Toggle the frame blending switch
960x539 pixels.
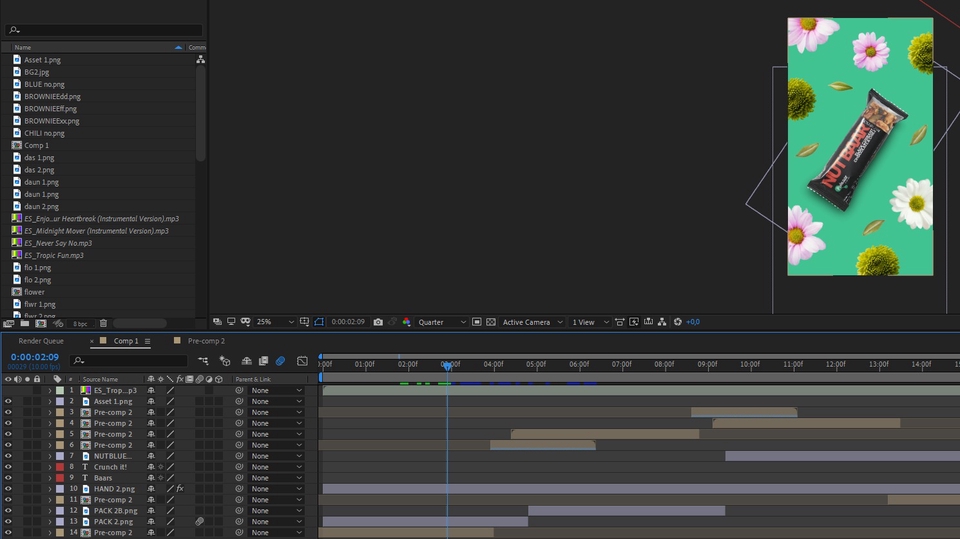coord(263,361)
